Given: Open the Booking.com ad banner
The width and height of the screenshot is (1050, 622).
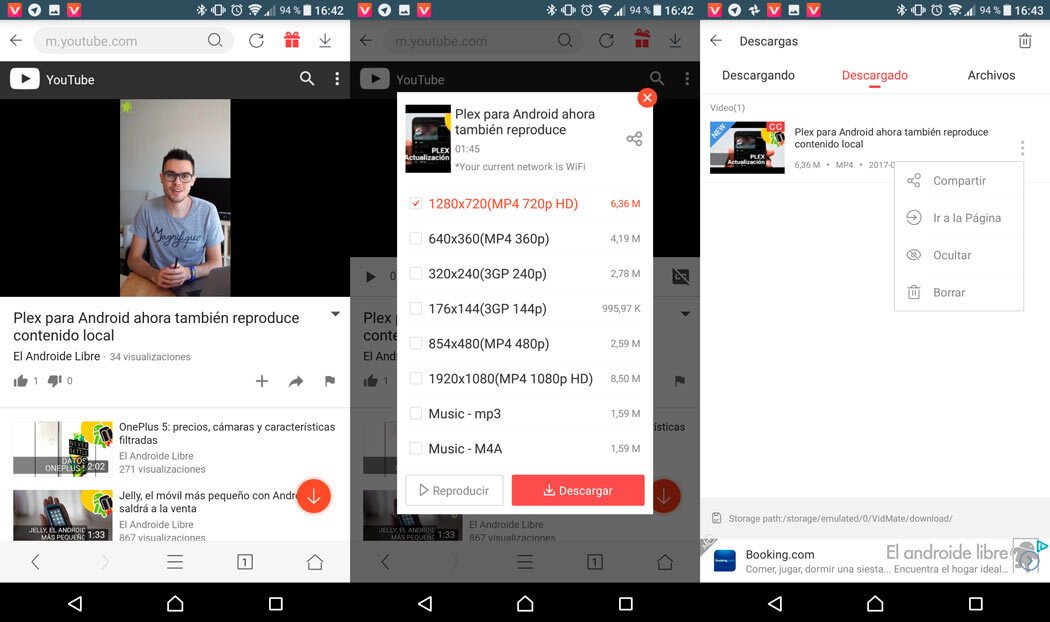Looking at the screenshot, I should 875,560.
